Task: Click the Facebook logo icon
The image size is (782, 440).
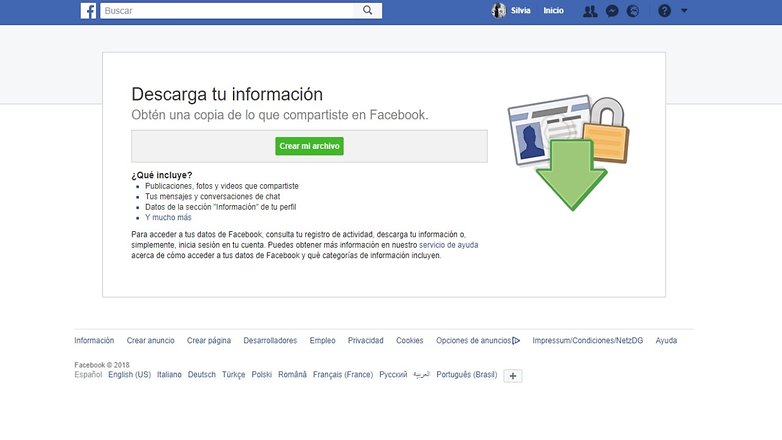Action: pyautogui.click(x=88, y=10)
